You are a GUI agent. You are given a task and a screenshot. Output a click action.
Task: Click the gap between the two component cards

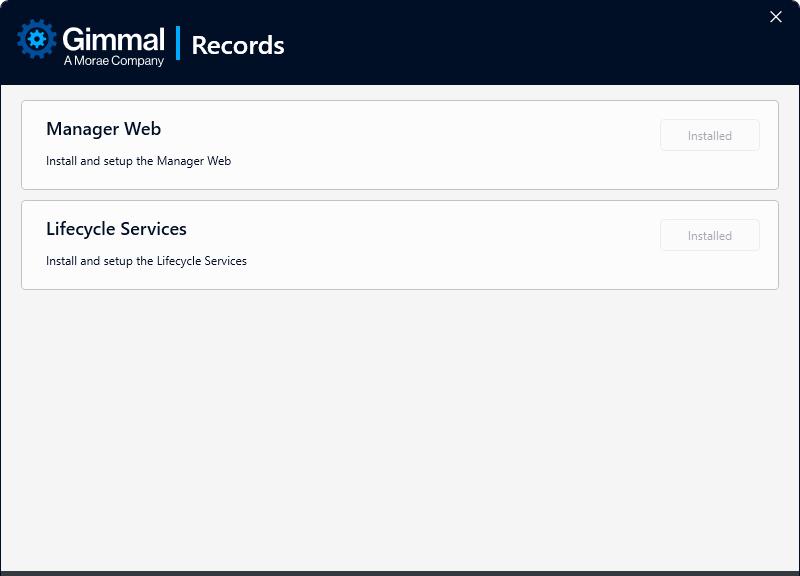click(x=400, y=195)
